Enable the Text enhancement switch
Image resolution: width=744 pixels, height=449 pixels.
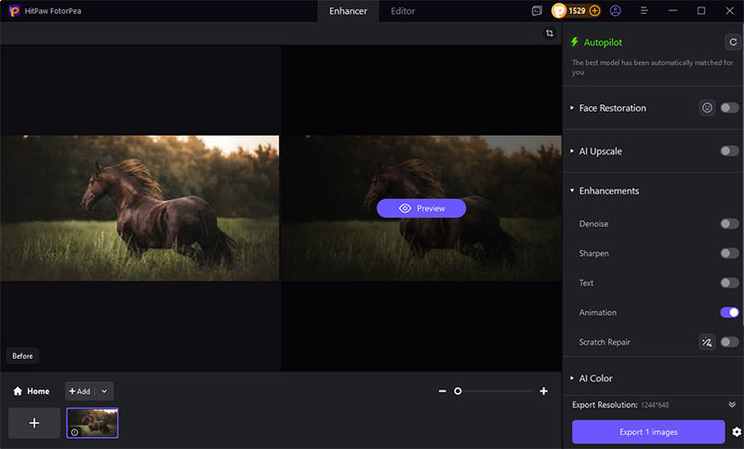coord(729,283)
